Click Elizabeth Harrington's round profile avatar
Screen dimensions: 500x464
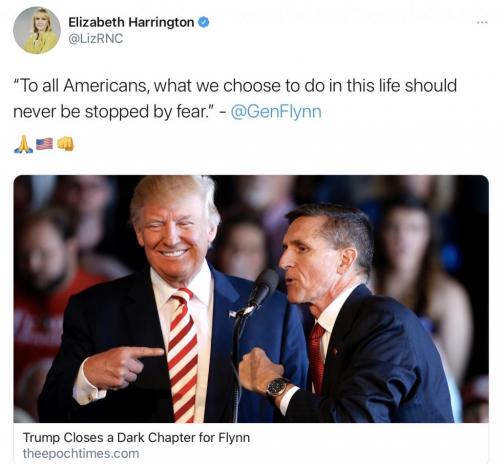[37, 30]
